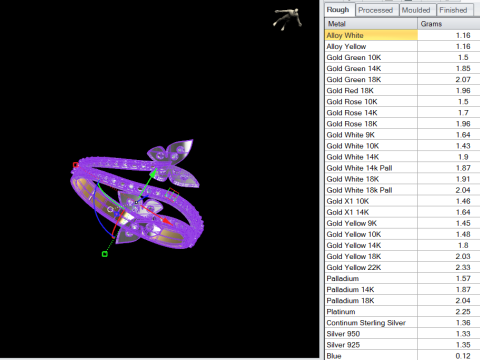Image resolution: width=480 pixels, height=360 pixels.
Task: Select the Gold Rose 18K row
Action: (x=402, y=124)
